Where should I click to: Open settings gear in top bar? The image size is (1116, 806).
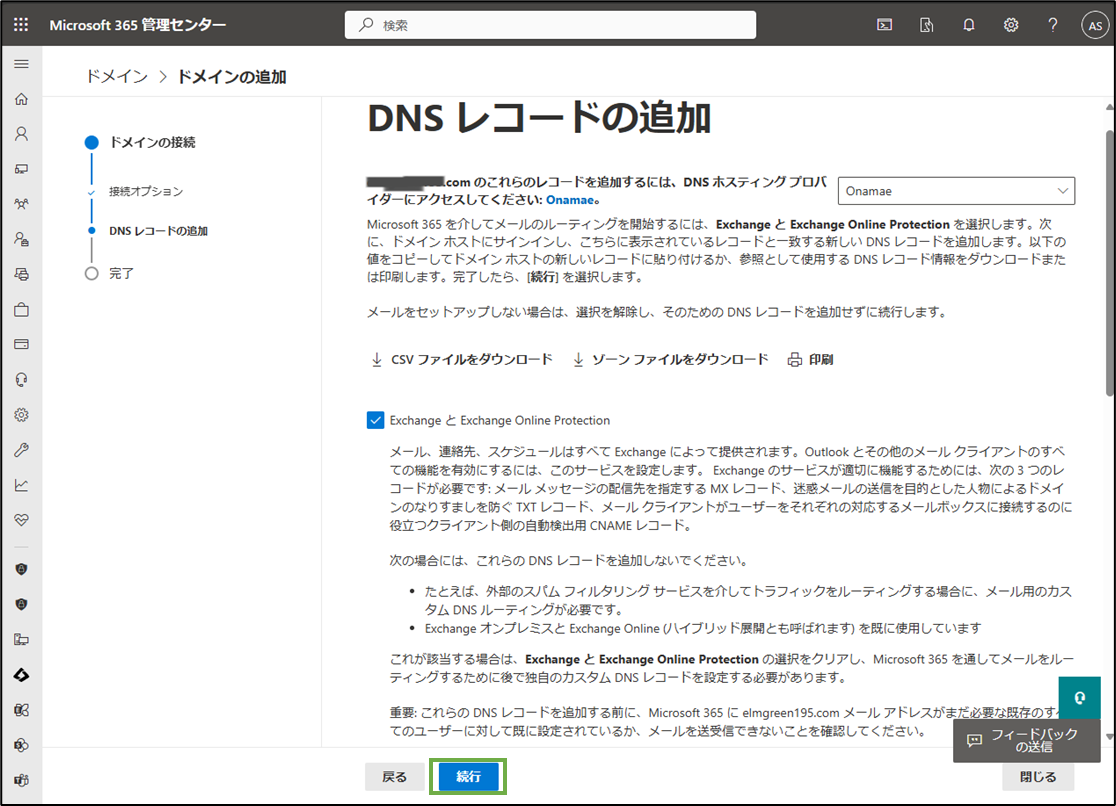click(x=1011, y=25)
